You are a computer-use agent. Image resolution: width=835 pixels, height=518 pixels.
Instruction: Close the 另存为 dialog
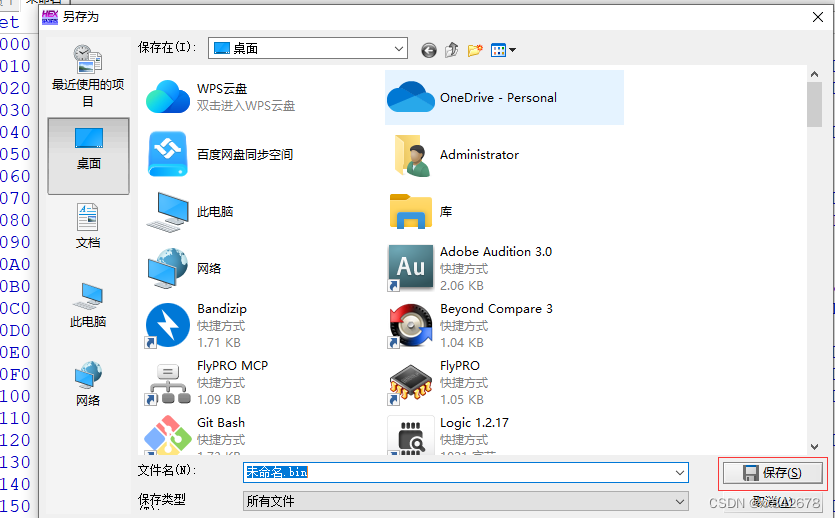pos(818,18)
